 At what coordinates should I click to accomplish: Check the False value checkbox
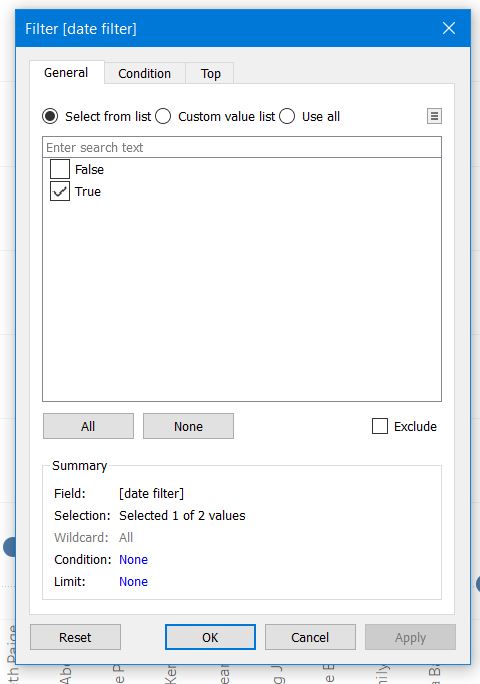tap(60, 169)
